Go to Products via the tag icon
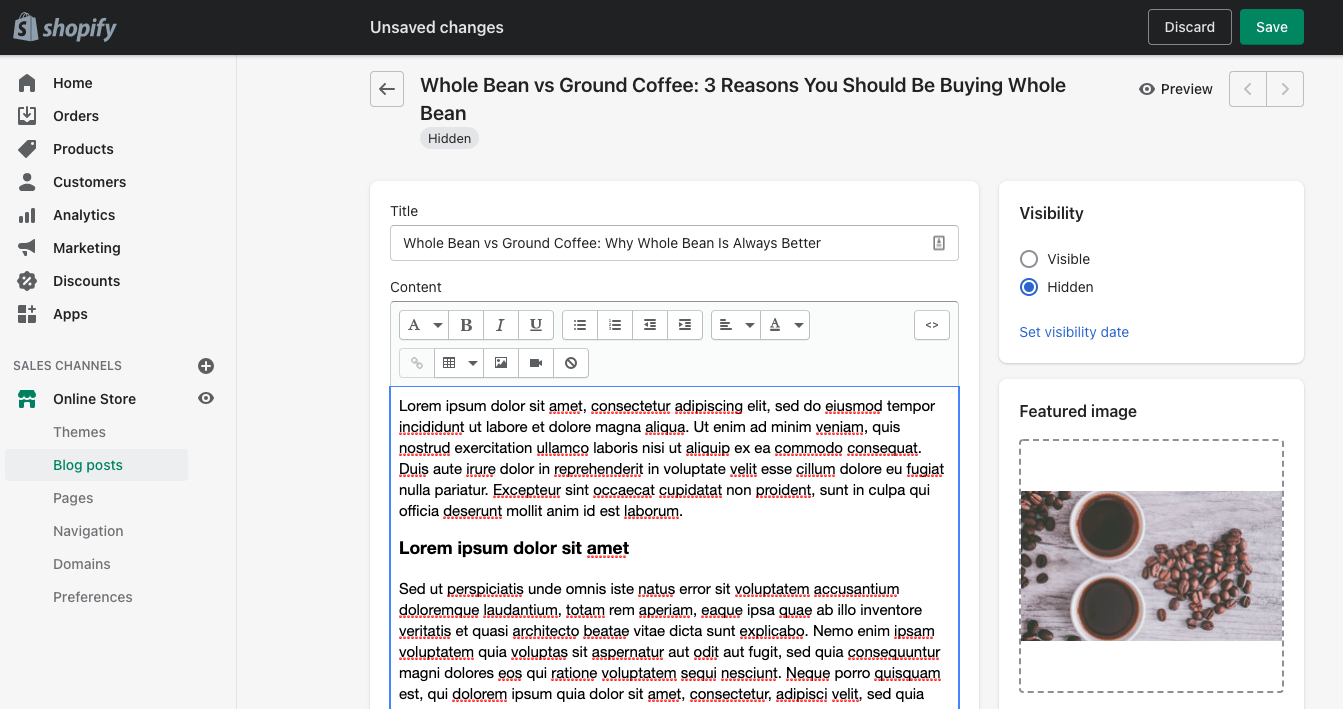The height and width of the screenshot is (709, 1343). click(27, 149)
